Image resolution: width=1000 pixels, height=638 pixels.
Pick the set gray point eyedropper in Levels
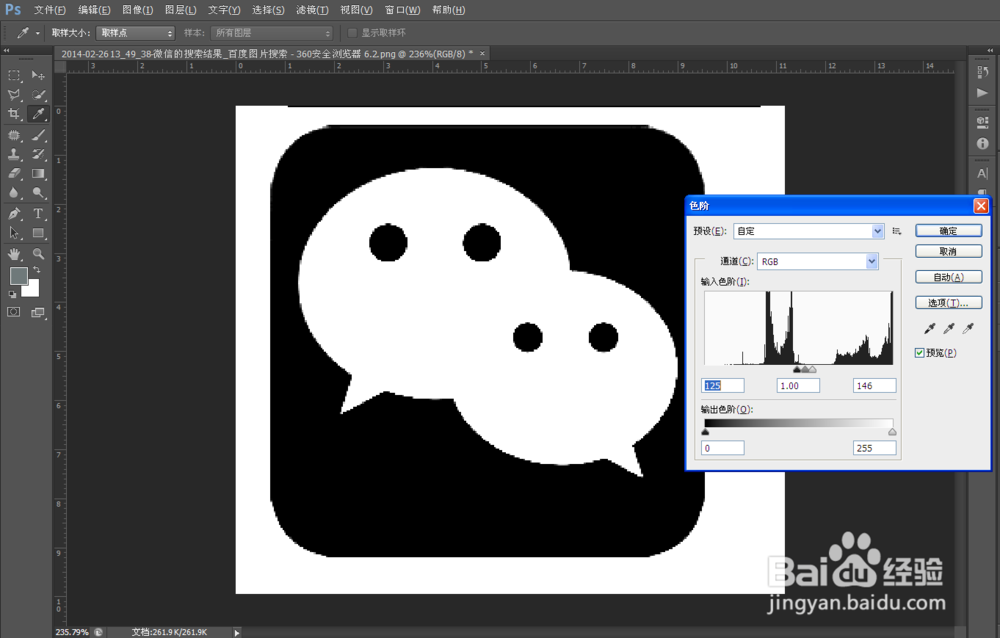point(949,329)
